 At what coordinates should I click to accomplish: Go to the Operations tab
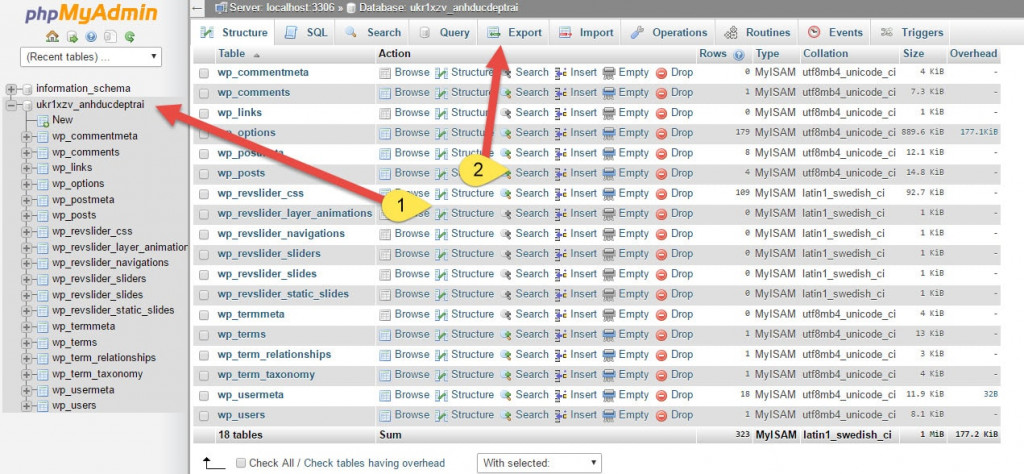pos(669,33)
